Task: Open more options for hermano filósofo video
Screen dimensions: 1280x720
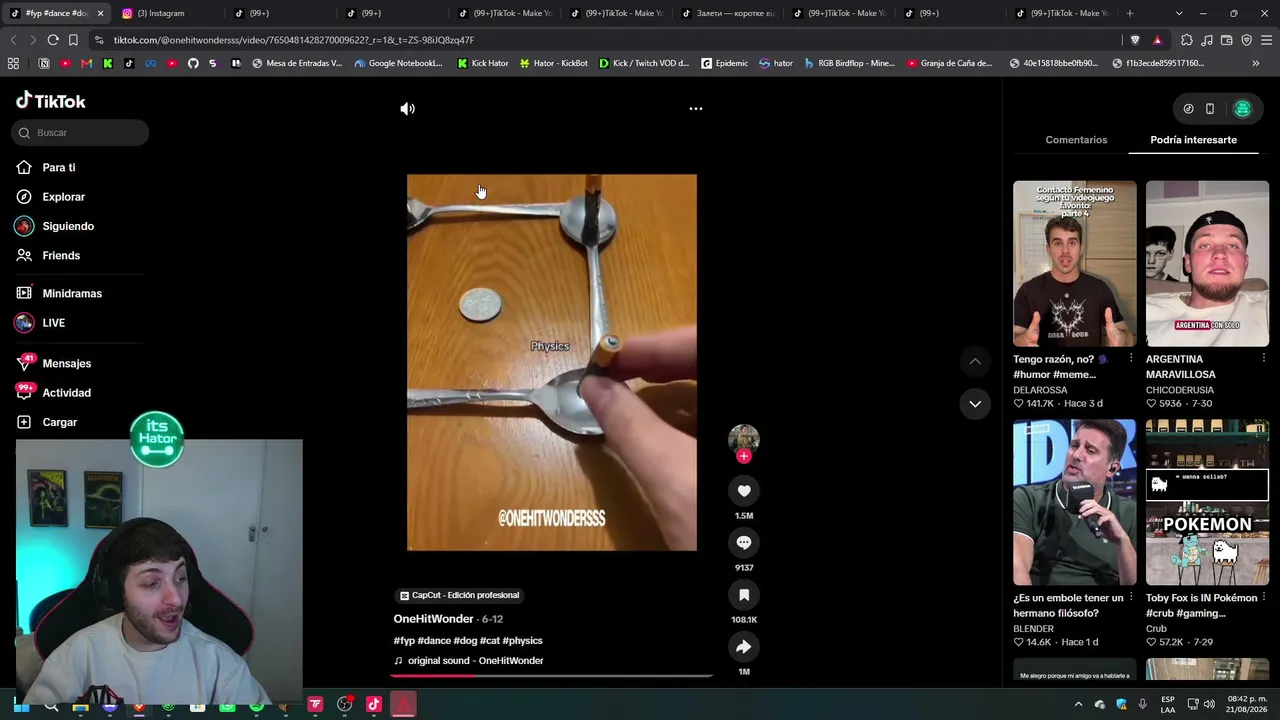Action: tap(1131, 598)
